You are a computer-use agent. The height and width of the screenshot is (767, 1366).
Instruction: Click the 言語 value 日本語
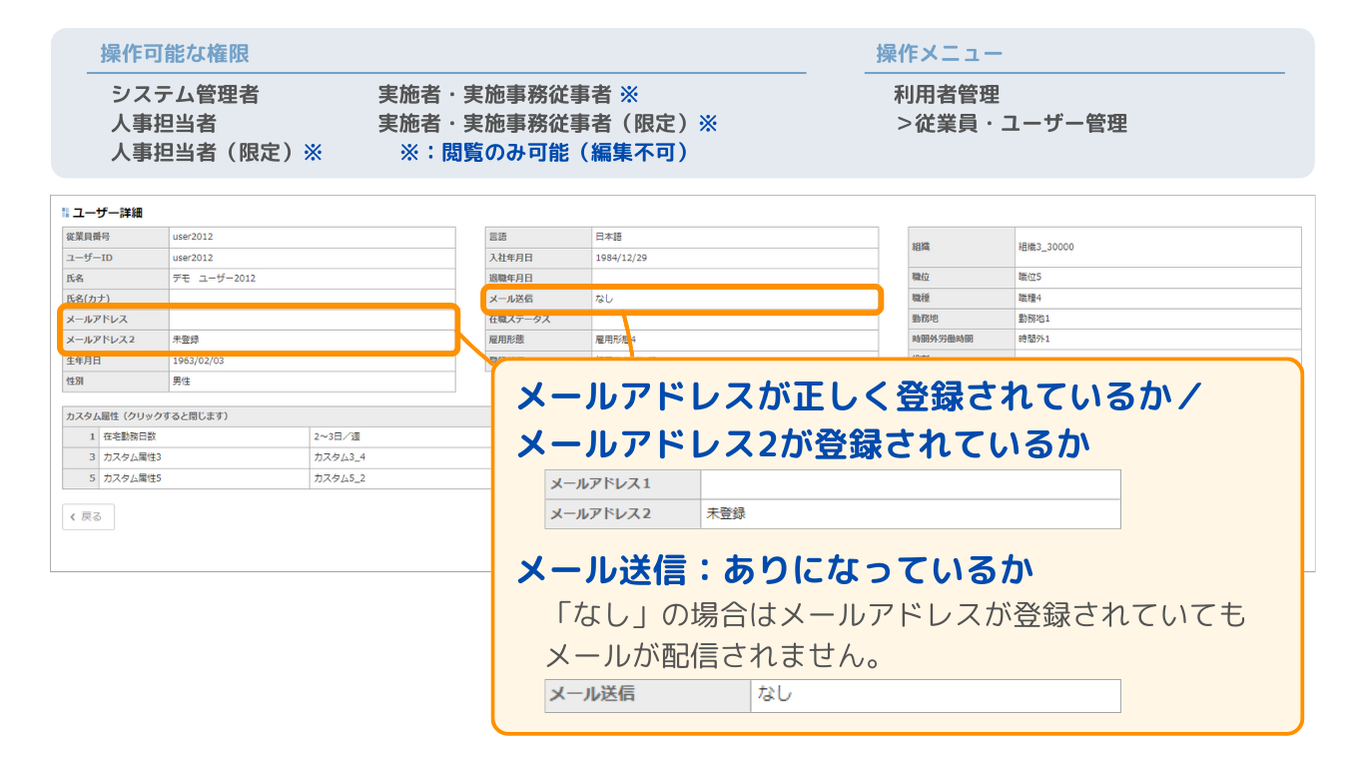pyautogui.click(x=608, y=237)
